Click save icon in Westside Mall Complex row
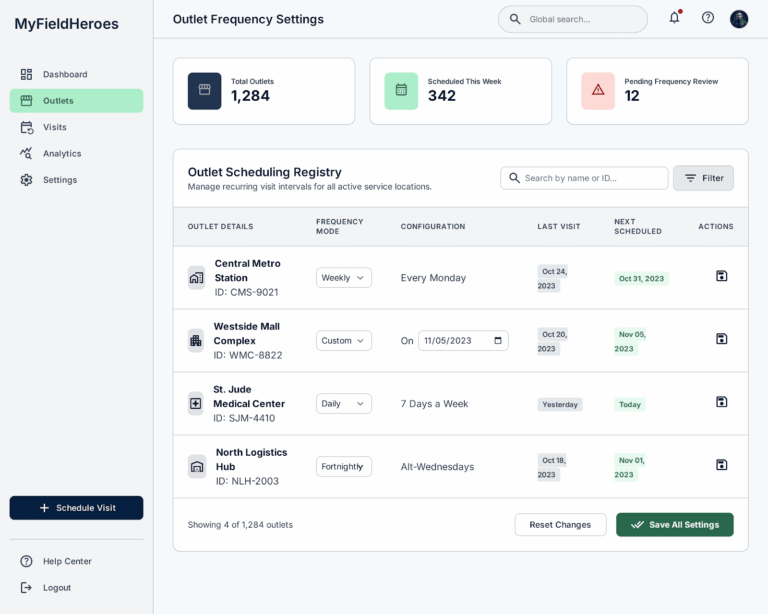Viewport: 768px width, 614px height. 721,339
